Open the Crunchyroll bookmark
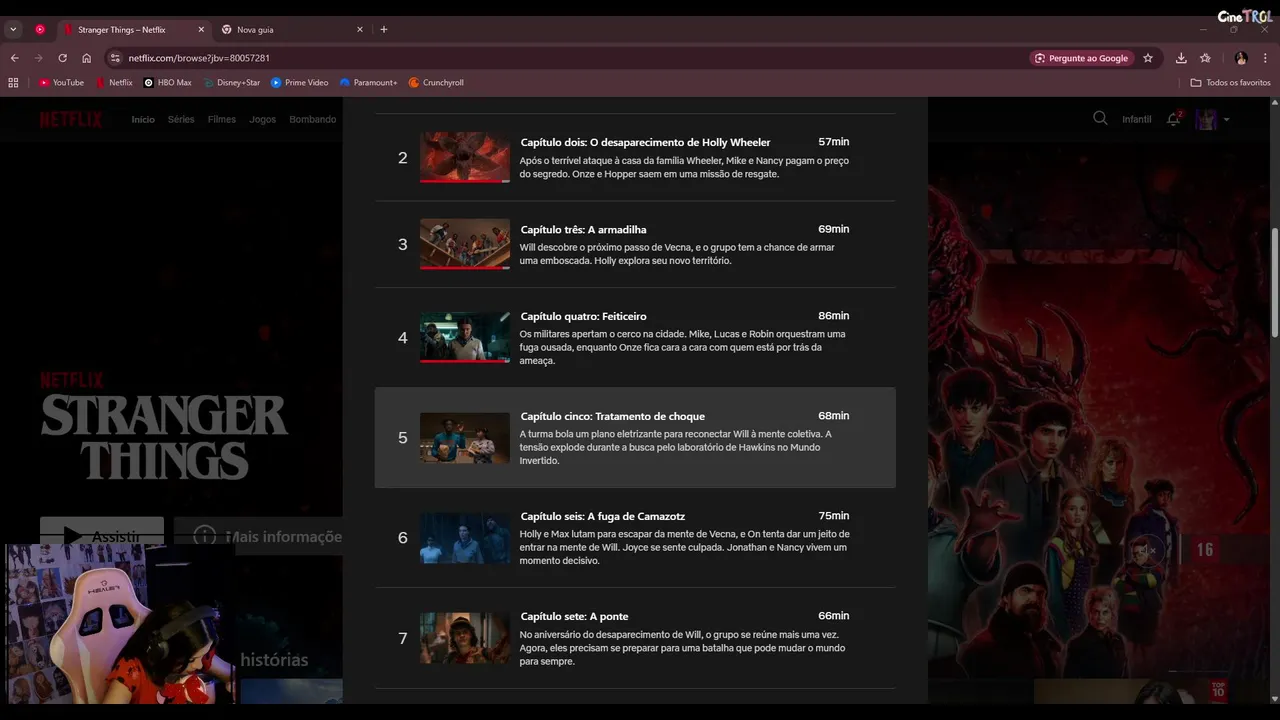 436,83
